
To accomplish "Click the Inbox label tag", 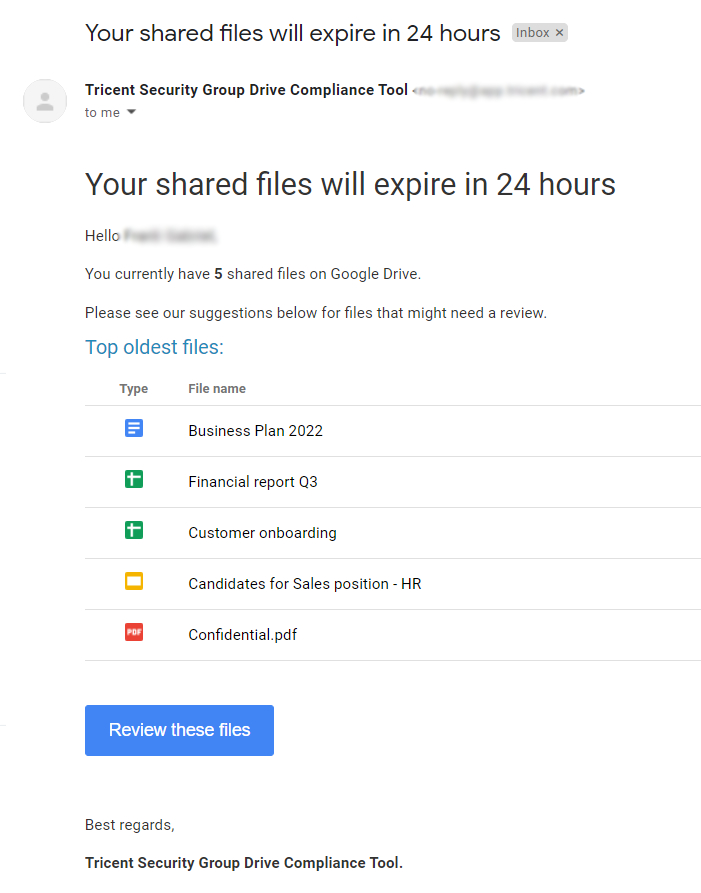I will (532, 33).
